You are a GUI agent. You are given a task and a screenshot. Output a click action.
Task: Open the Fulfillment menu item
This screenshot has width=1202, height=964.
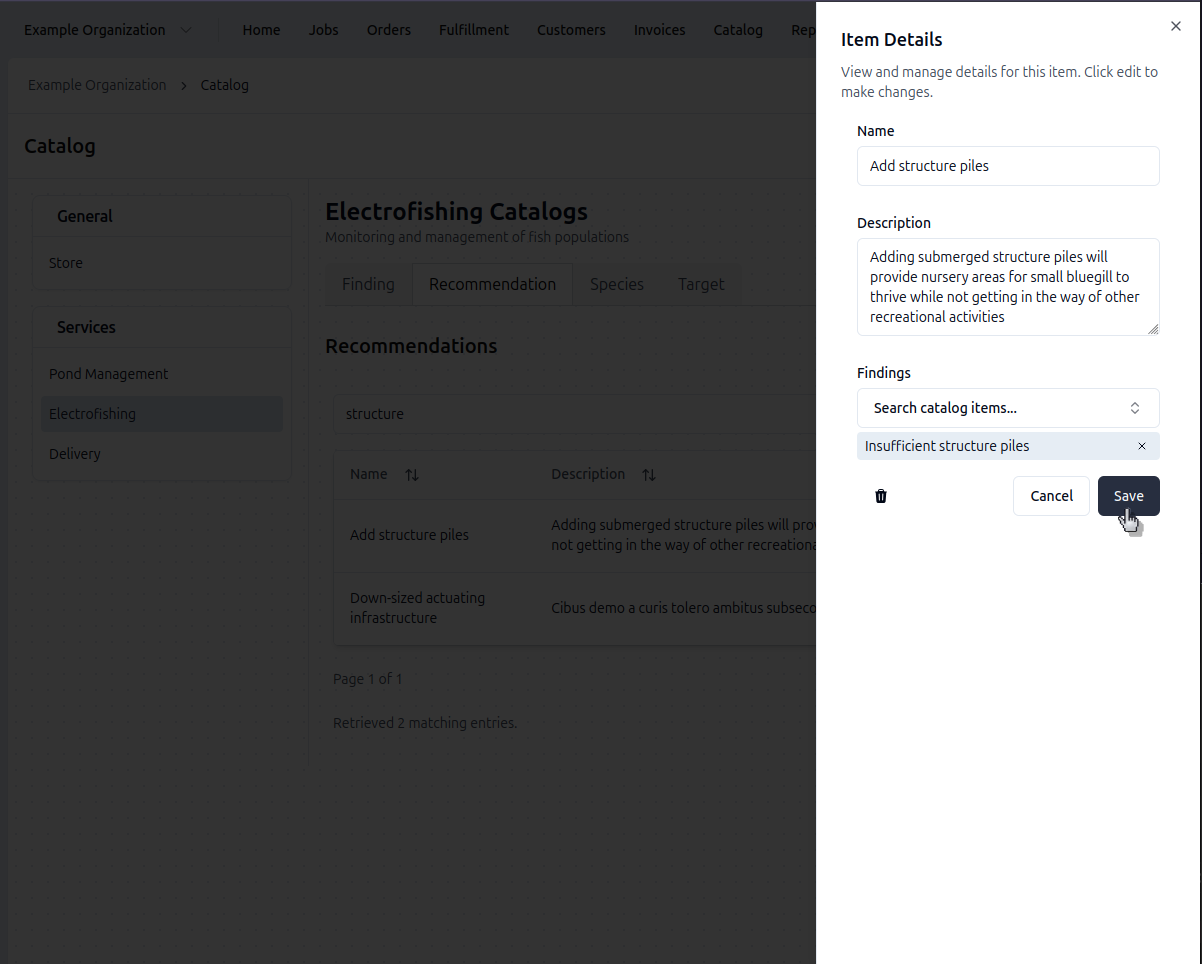click(x=474, y=30)
